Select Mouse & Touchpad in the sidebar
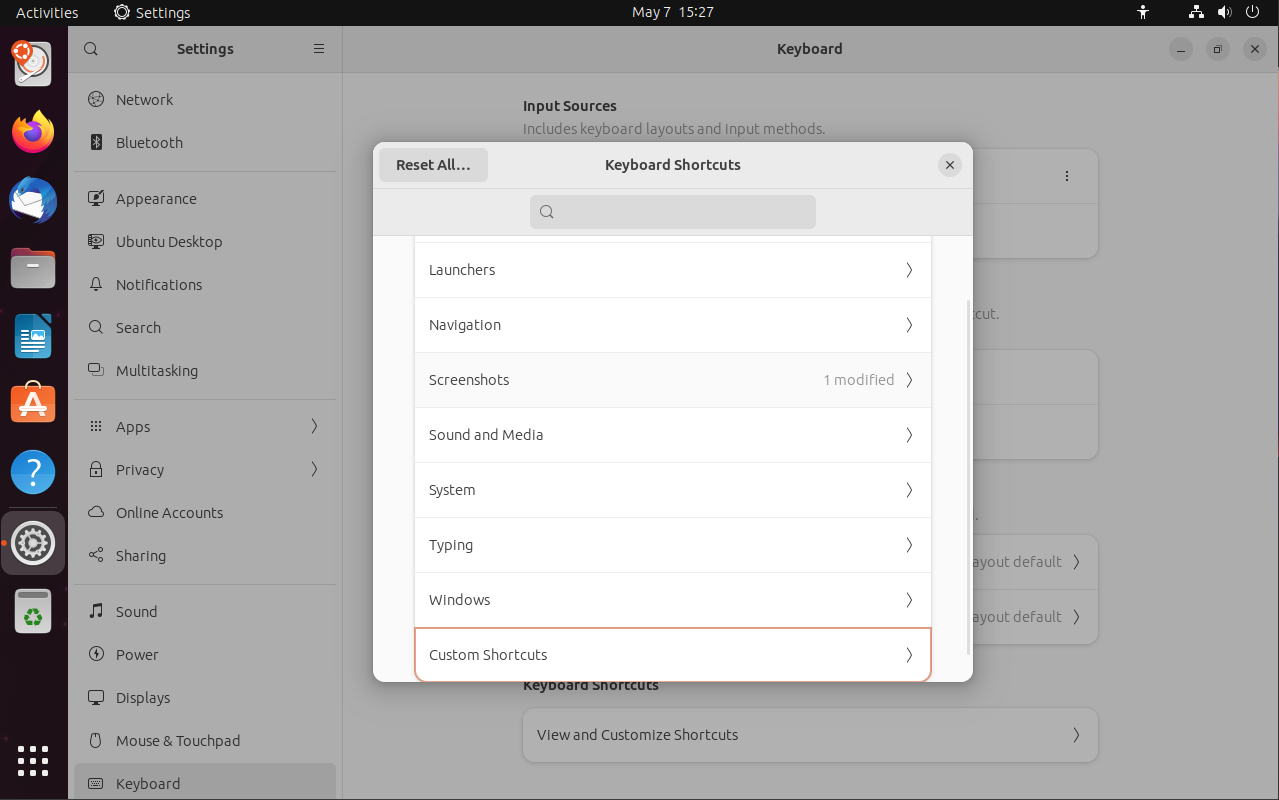1279x800 pixels. (x=205, y=741)
